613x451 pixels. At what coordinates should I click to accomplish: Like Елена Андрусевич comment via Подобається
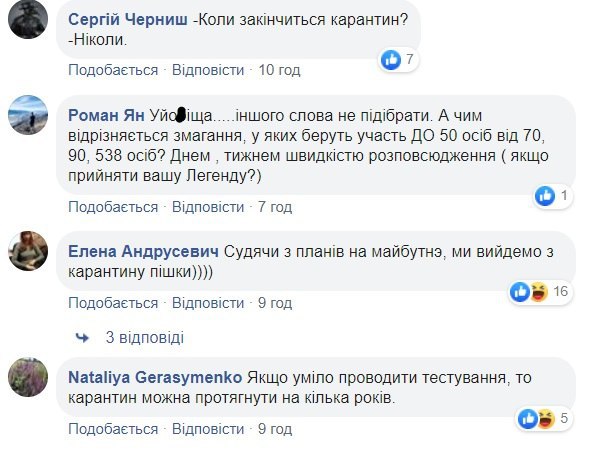(113, 301)
